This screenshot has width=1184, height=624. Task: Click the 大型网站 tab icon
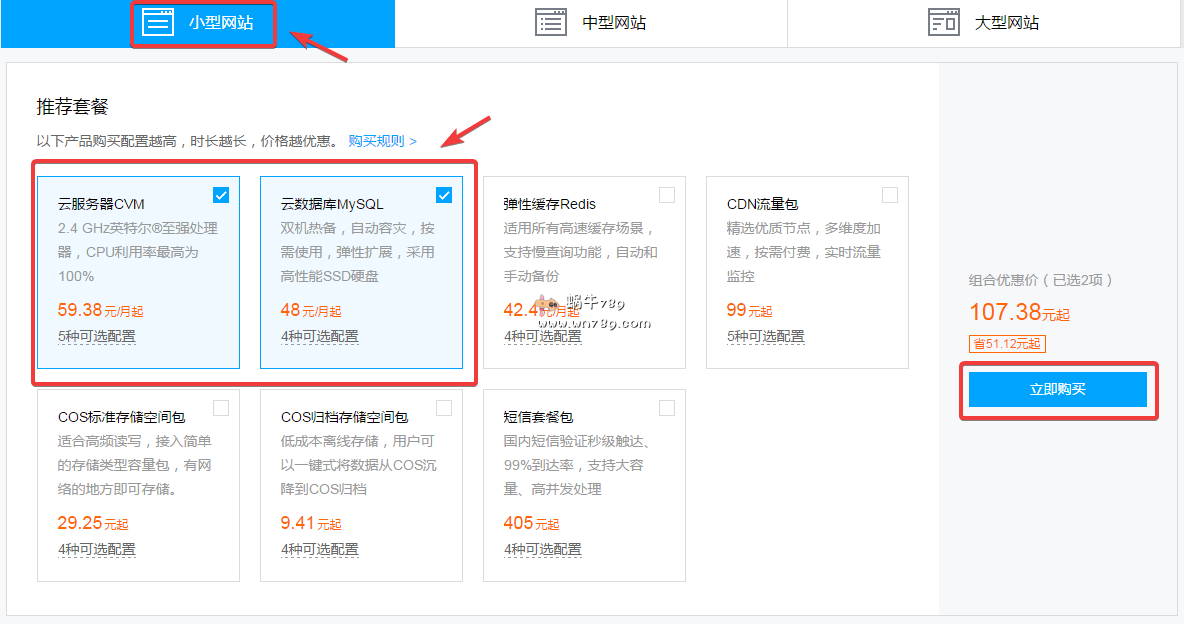[x=944, y=22]
